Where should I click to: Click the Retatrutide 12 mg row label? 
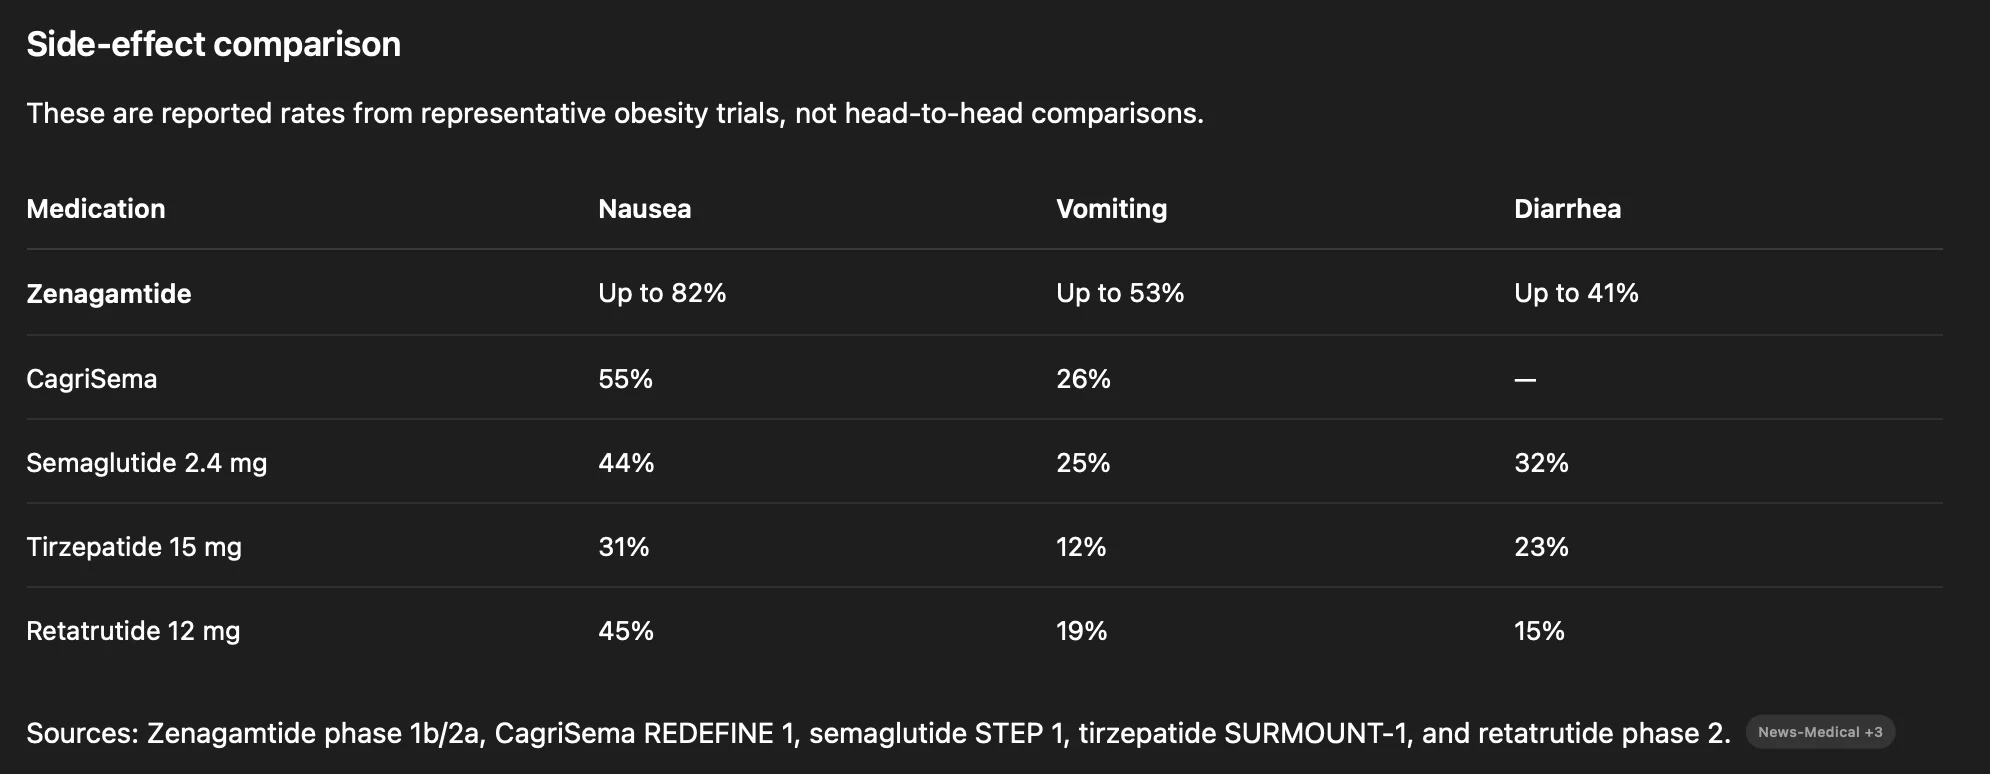(x=133, y=631)
